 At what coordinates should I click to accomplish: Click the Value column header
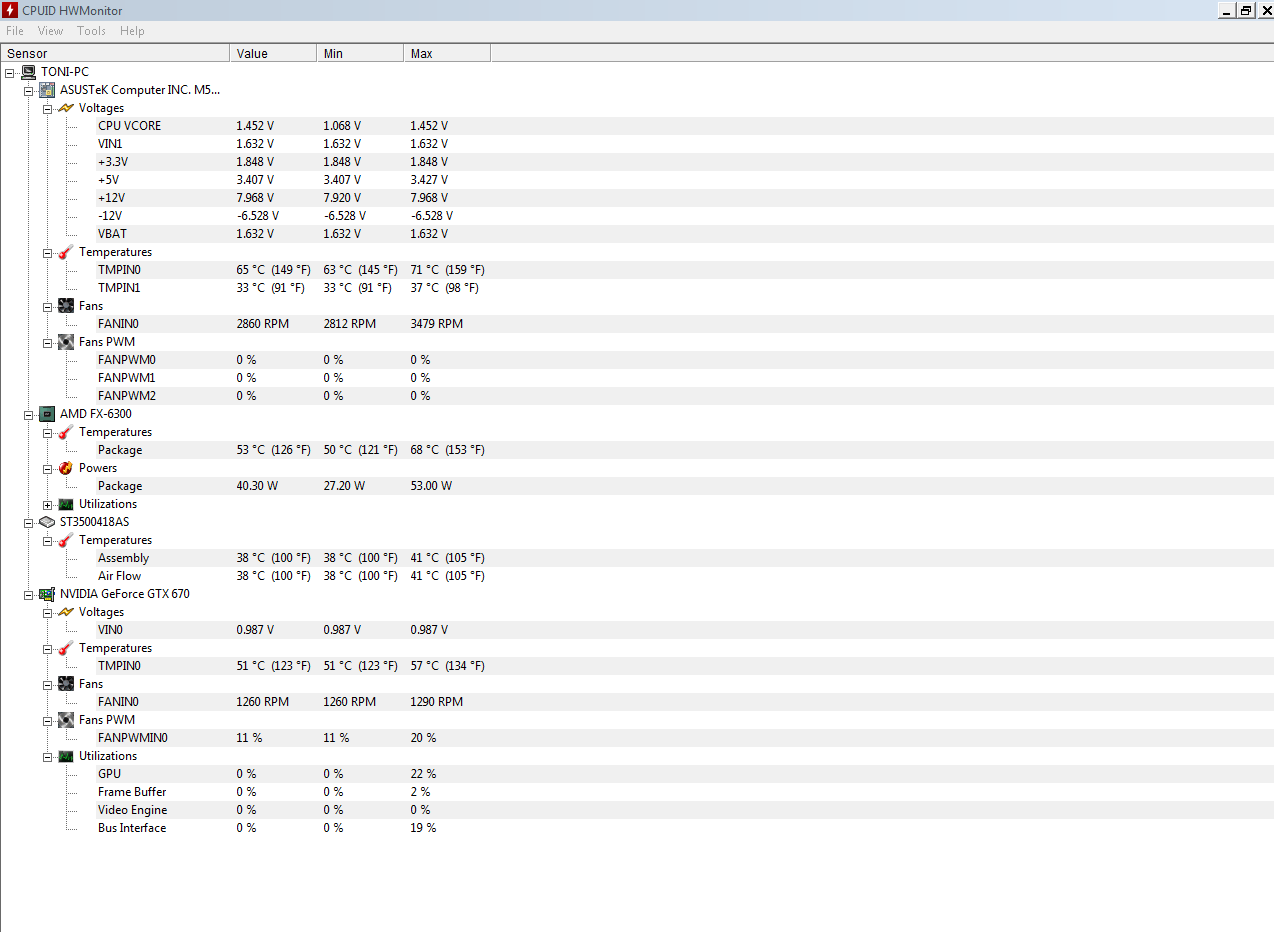pyautogui.click(x=273, y=53)
